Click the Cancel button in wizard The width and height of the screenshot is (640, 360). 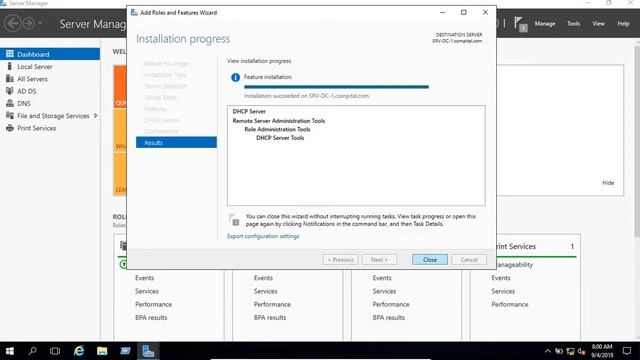[469, 260]
